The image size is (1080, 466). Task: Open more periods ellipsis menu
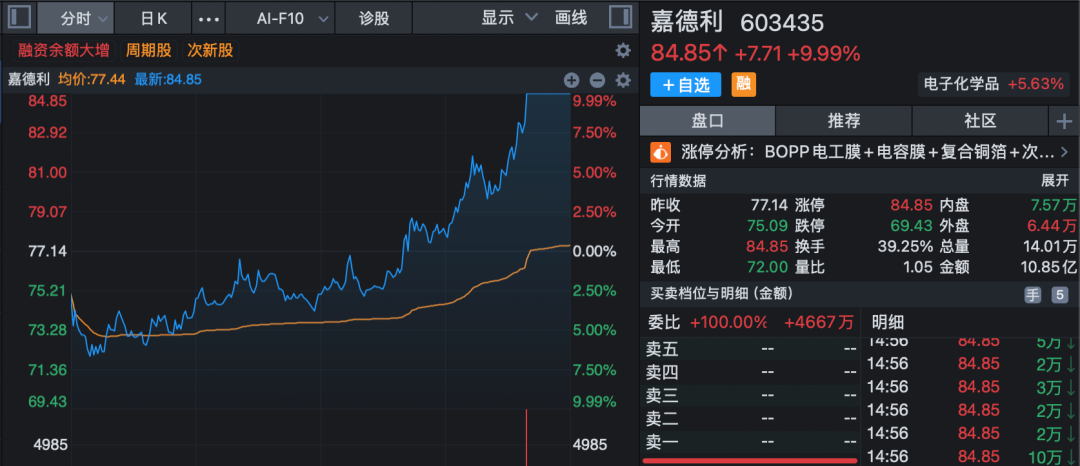[x=209, y=19]
